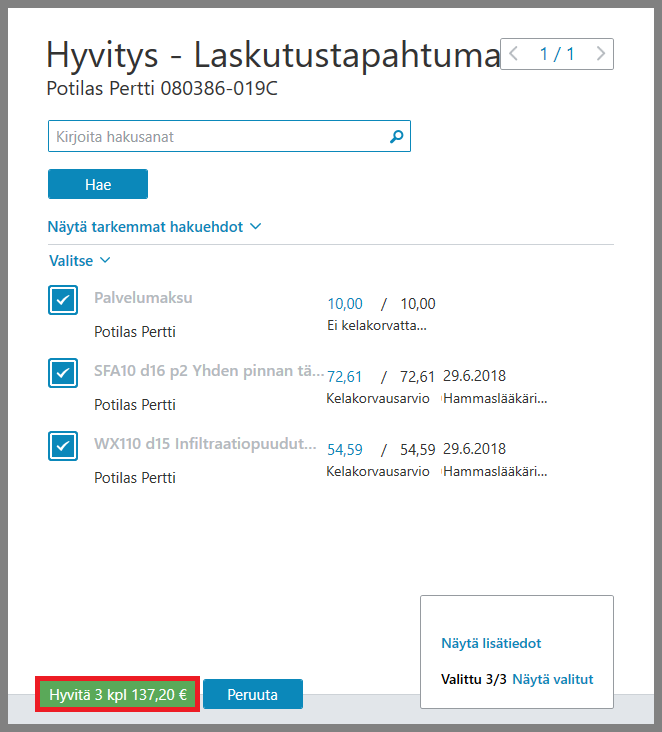Click the Peruuta button
The image size is (662, 732).
tap(253, 694)
